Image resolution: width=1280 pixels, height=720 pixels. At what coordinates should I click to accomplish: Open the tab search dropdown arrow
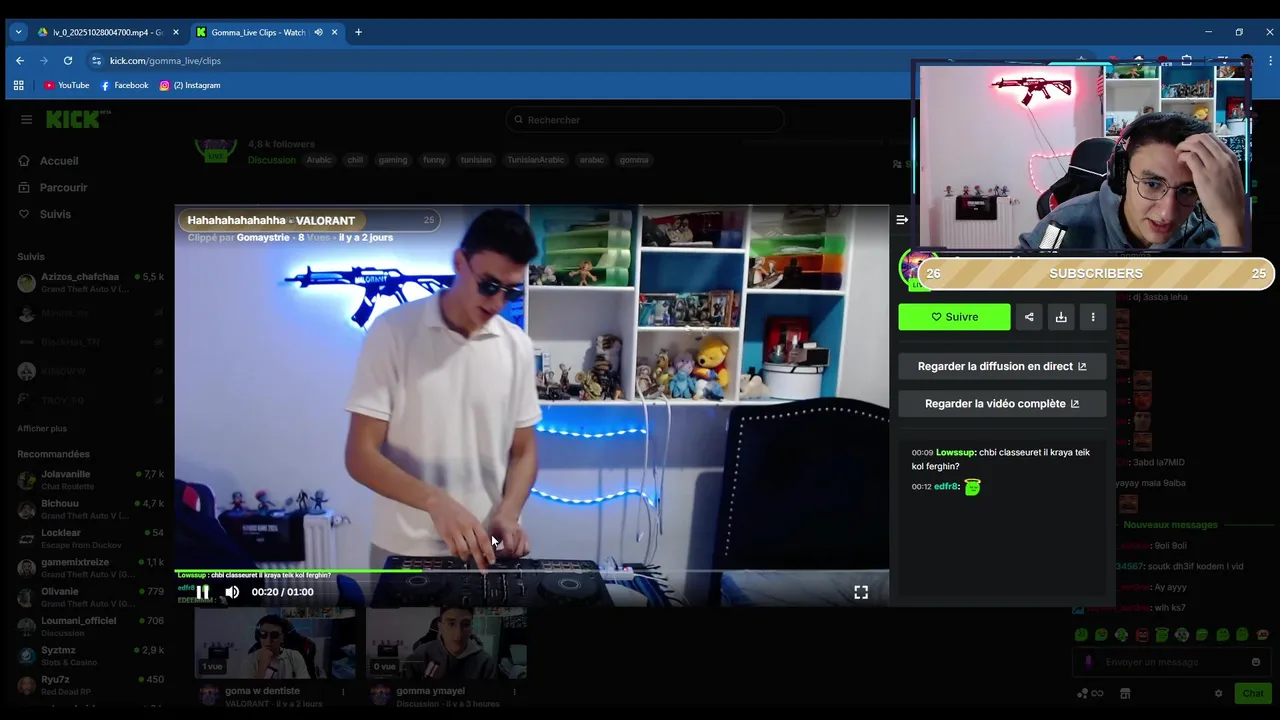(18, 32)
